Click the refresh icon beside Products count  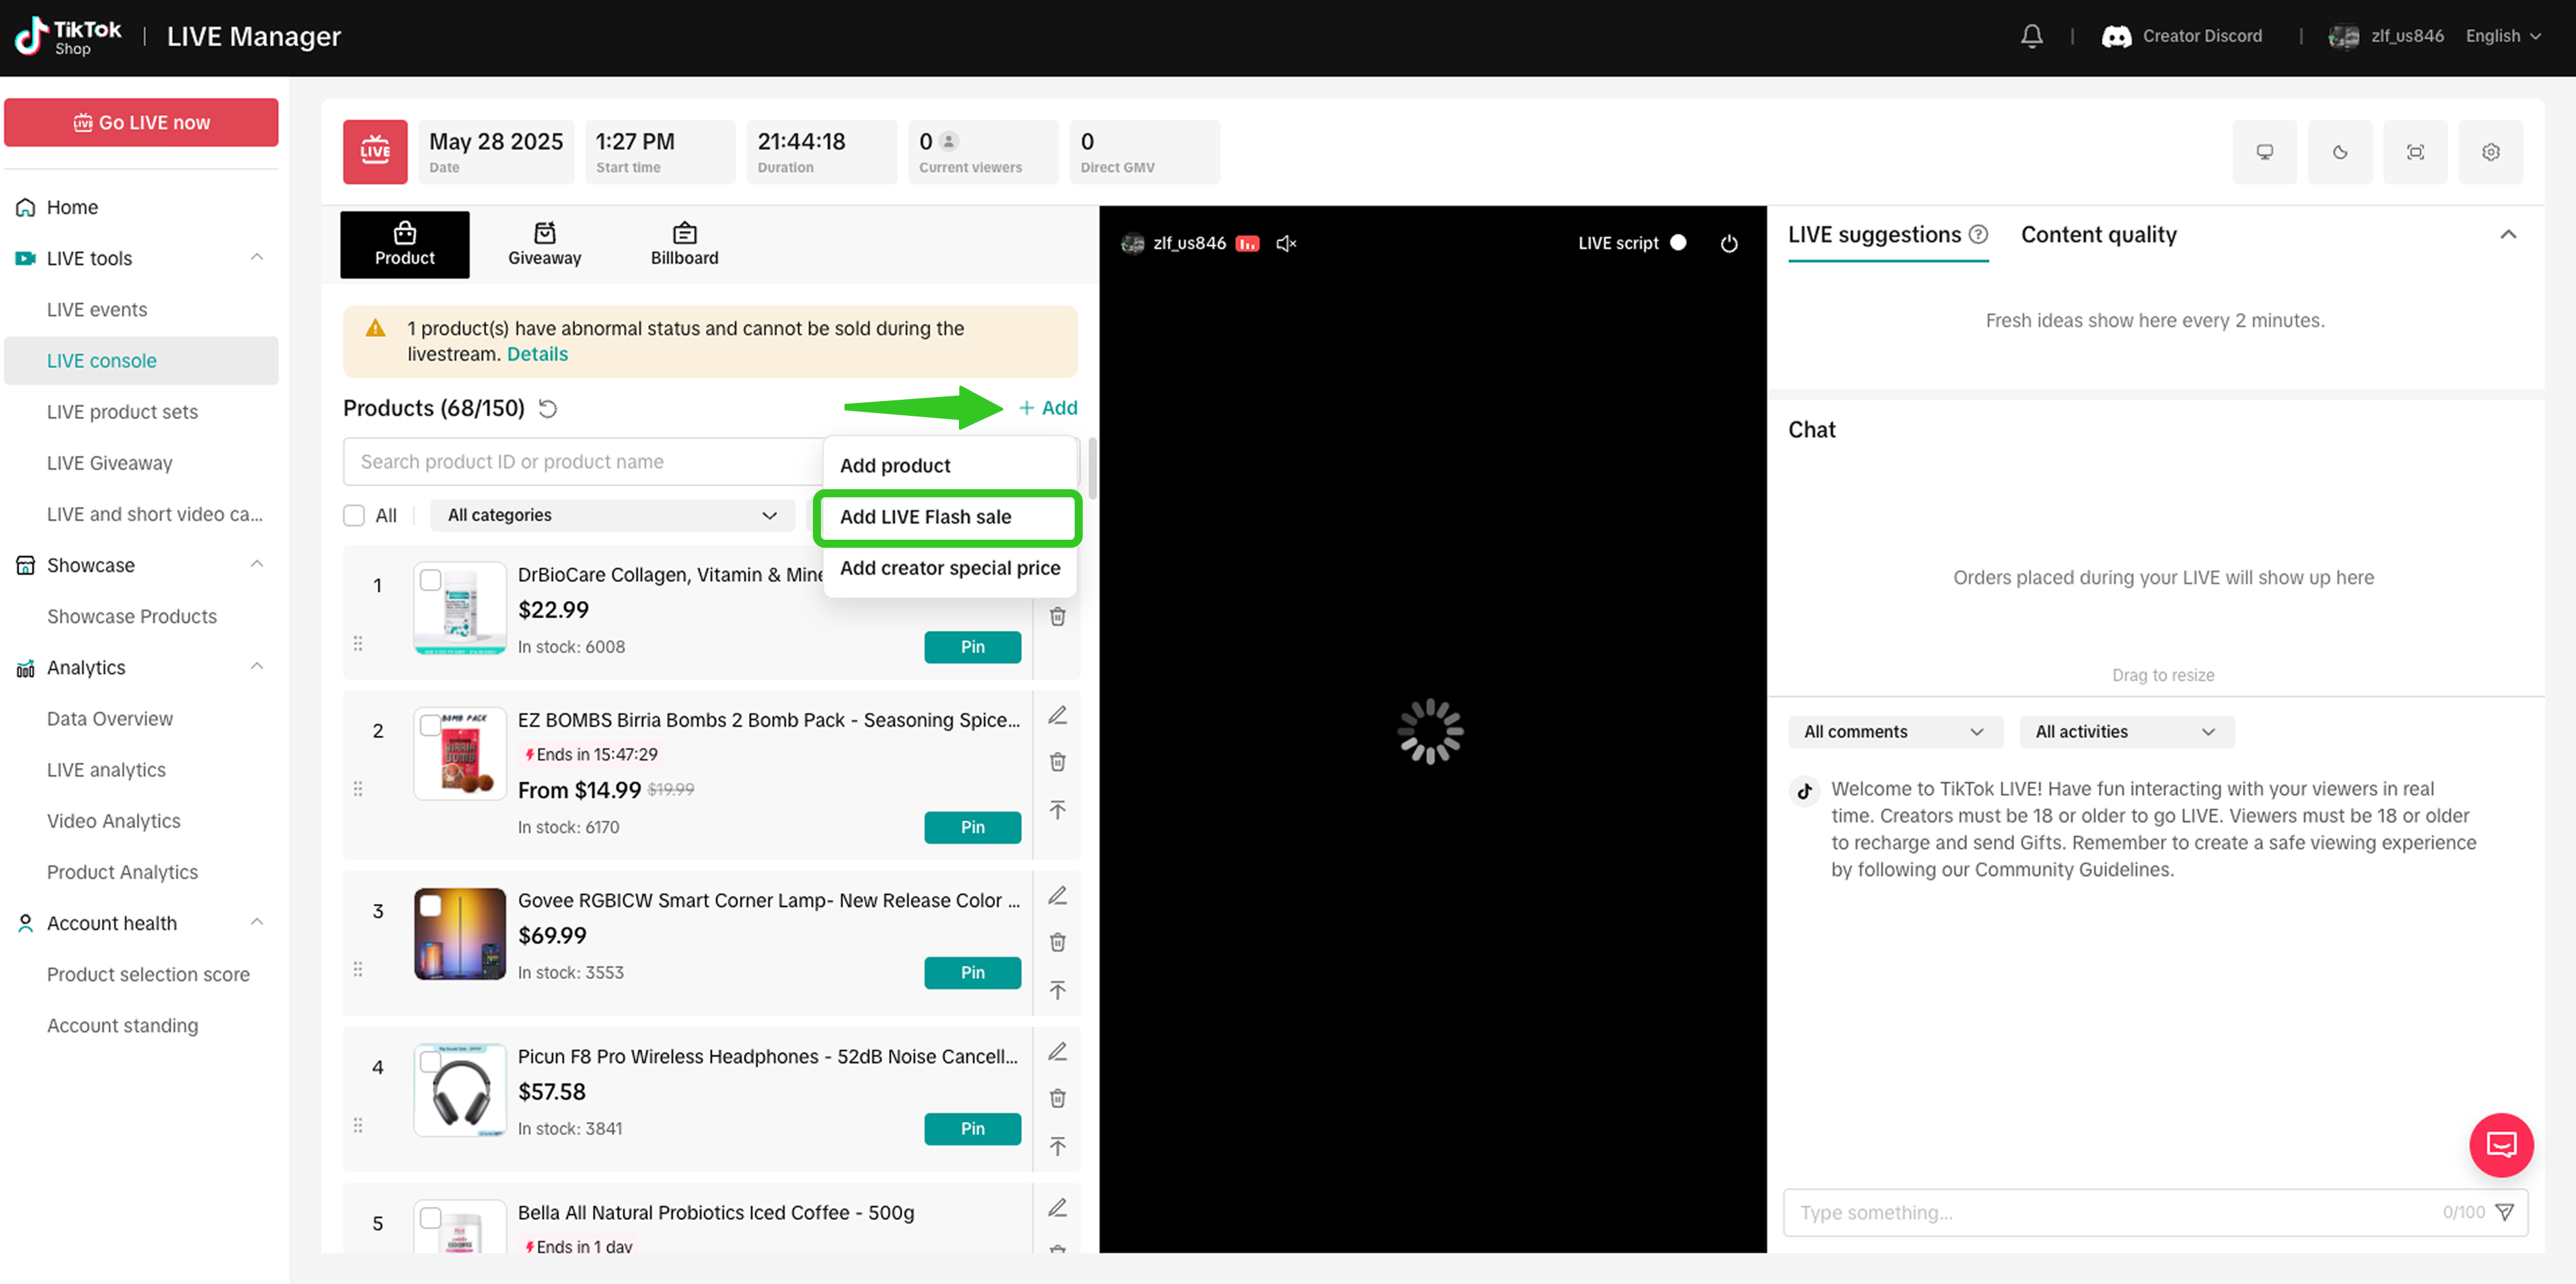click(548, 408)
